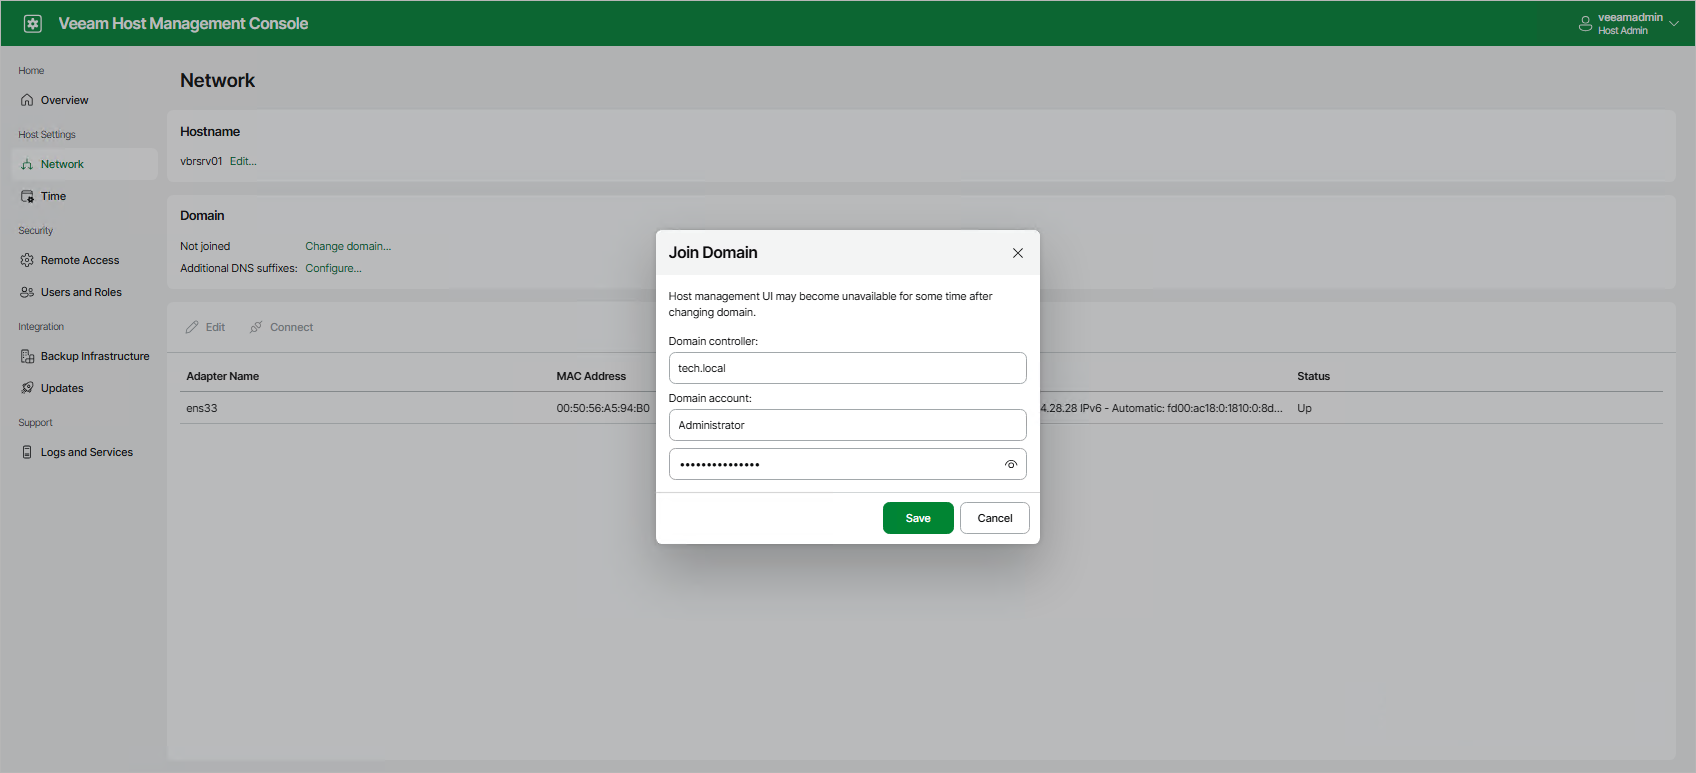Image resolution: width=1696 pixels, height=773 pixels.
Task: Cancel the Join Domain dialog
Action: click(994, 518)
